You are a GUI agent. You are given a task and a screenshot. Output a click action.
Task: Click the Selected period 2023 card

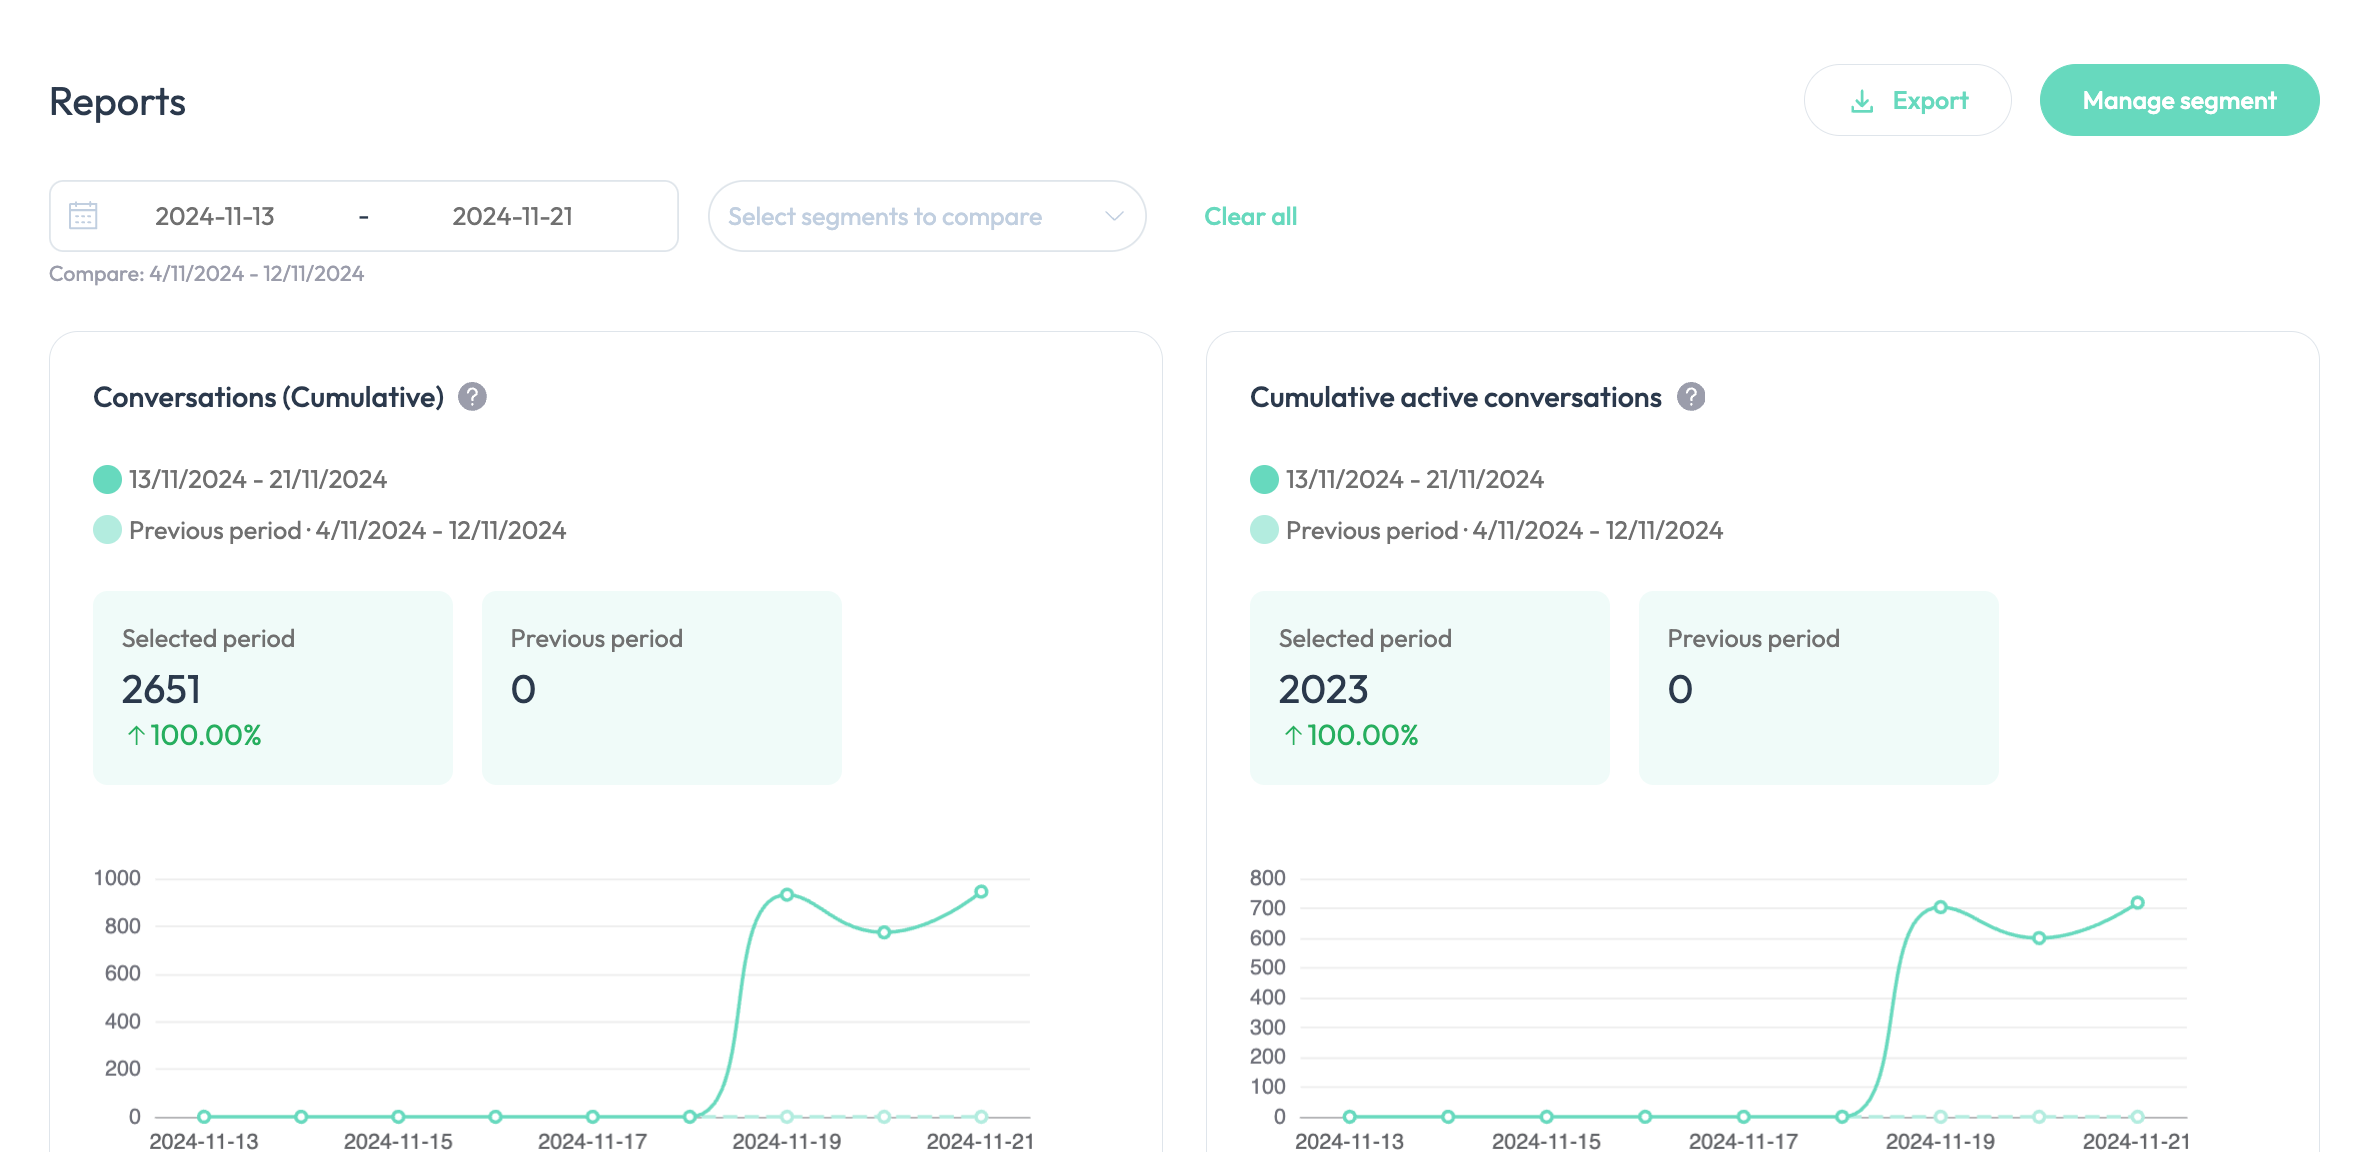pos(1430,688)
